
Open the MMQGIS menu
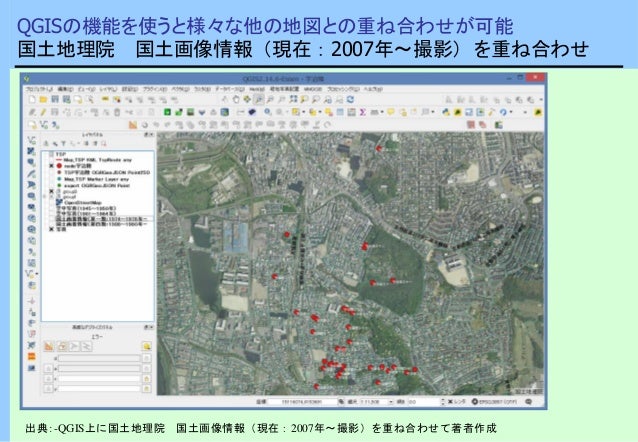click(x=312, y=89)
